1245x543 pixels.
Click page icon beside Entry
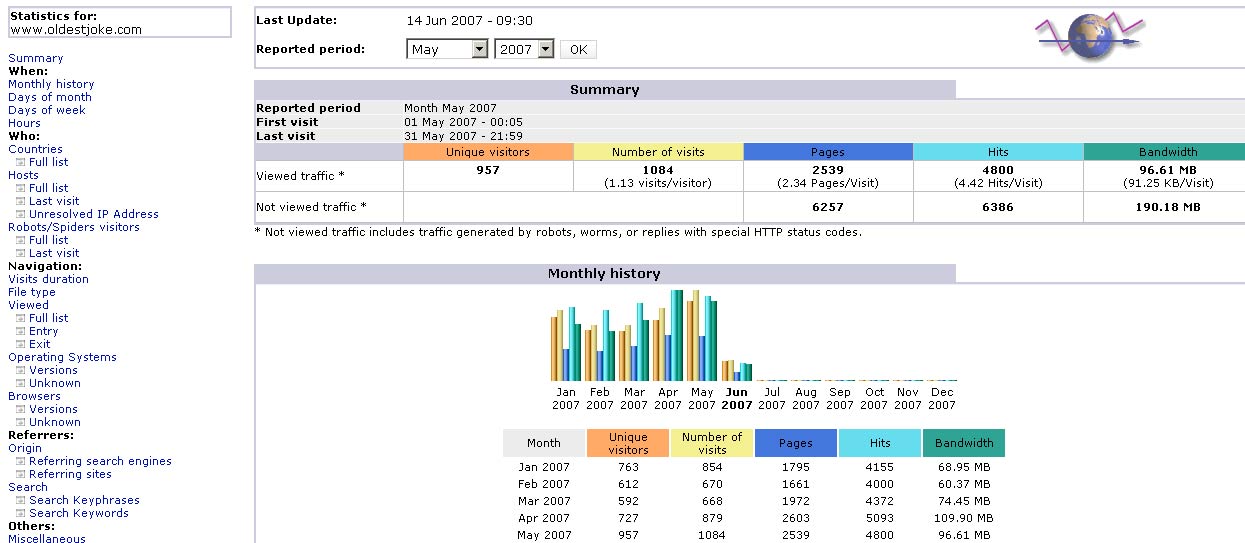tap(20, 331)
